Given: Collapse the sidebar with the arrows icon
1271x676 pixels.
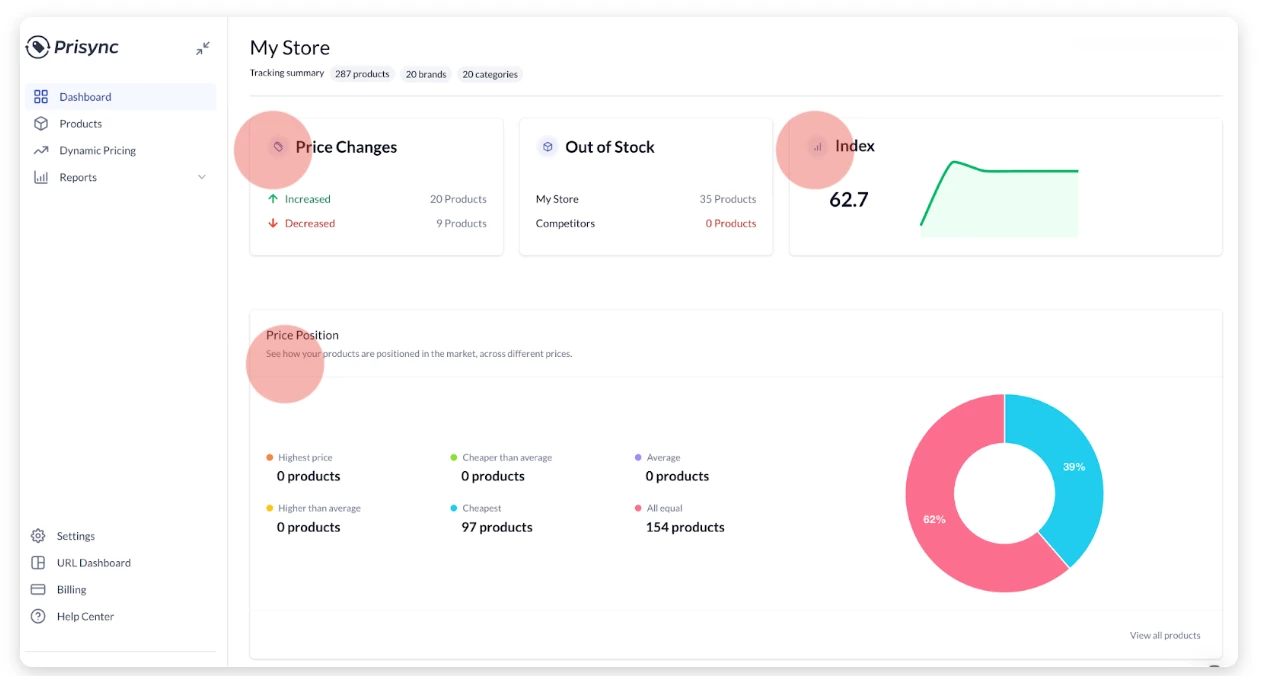Looking at the screenshot, I should [x=203, y=48].
